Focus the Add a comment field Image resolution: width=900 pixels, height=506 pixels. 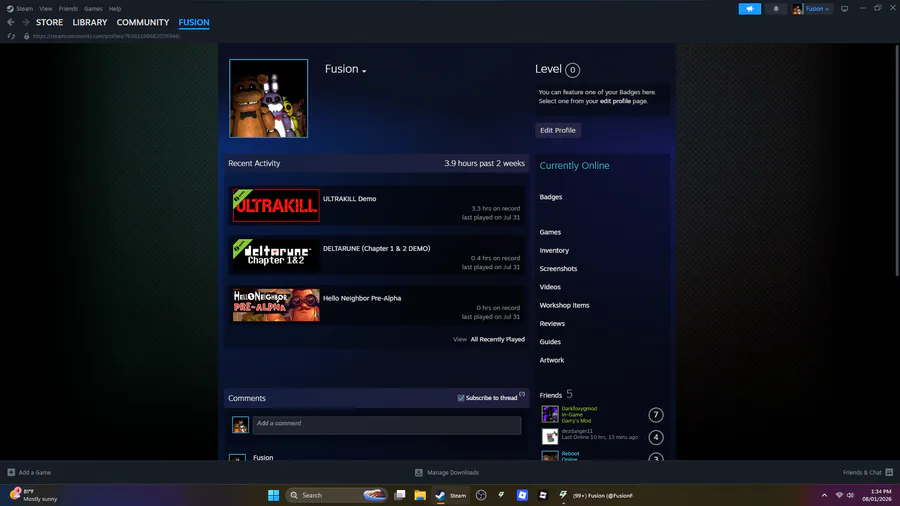(x=387, y=425)
